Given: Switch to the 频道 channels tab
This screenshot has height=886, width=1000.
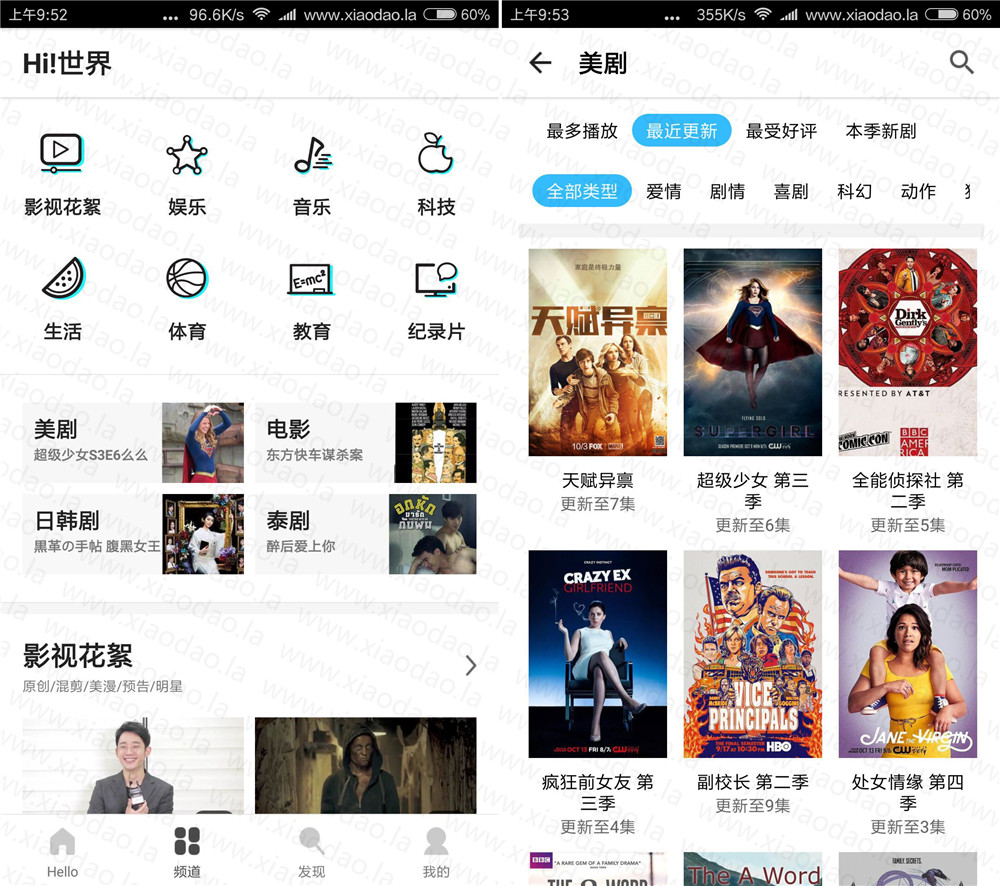Looking at the screenshot, I should click(187, 853).
